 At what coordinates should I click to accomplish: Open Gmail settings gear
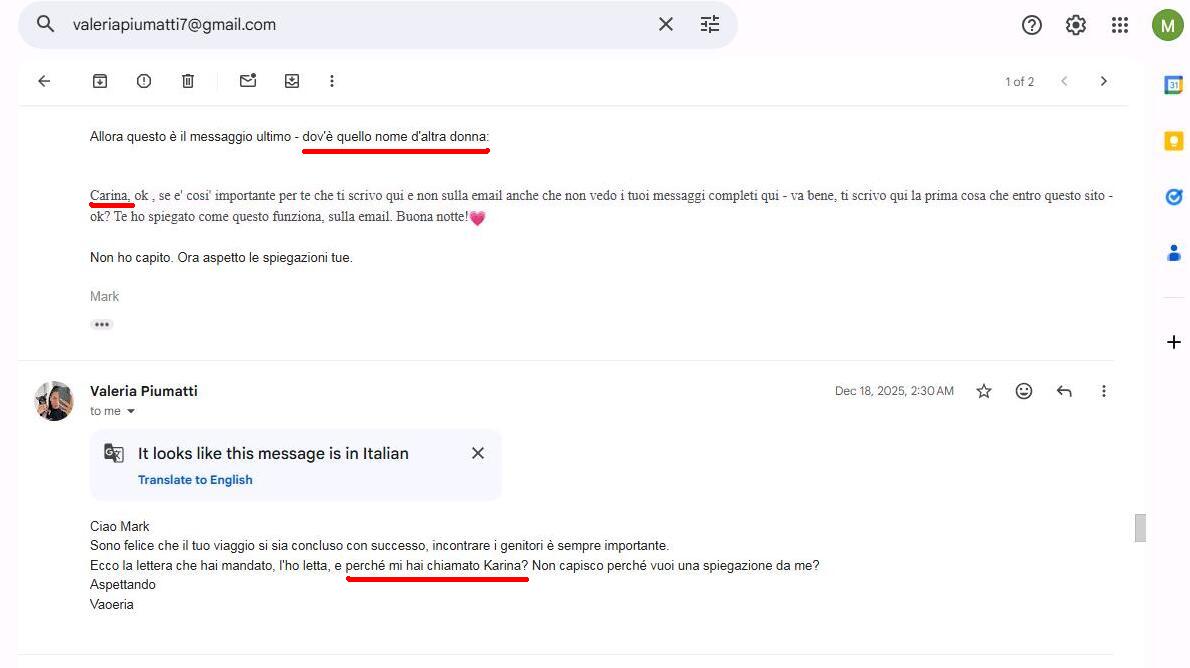[x=1076, y=25]
